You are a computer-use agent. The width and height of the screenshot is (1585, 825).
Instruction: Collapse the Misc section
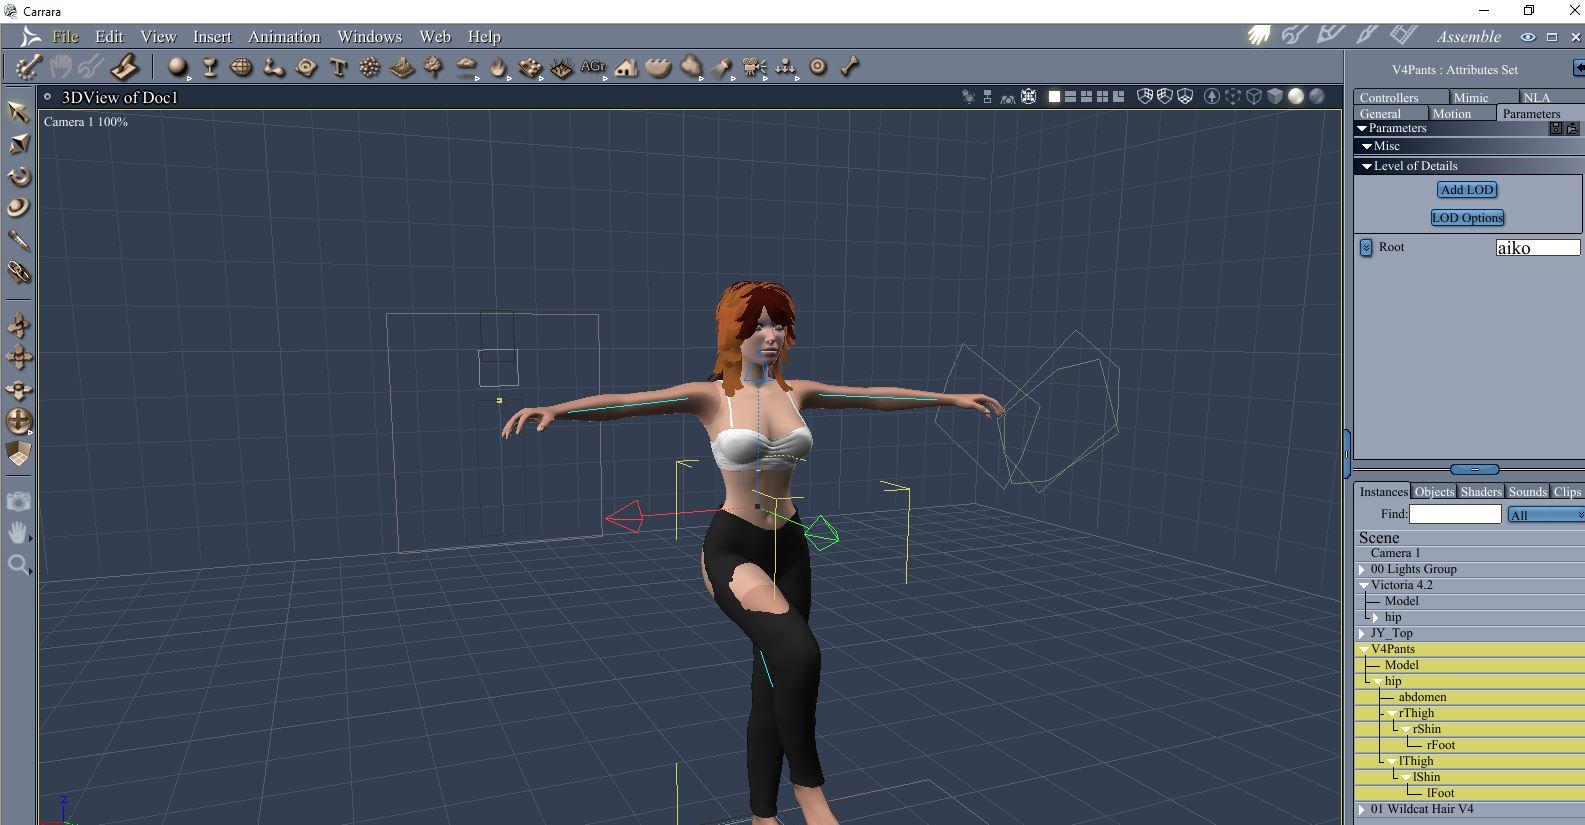(x=1367, y=146)
